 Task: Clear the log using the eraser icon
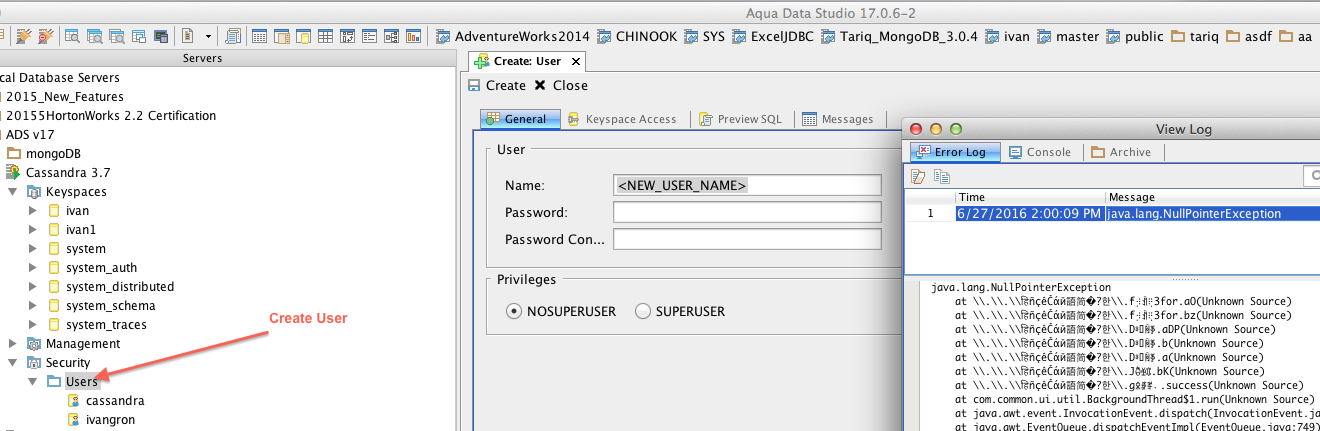coord(919,176)
